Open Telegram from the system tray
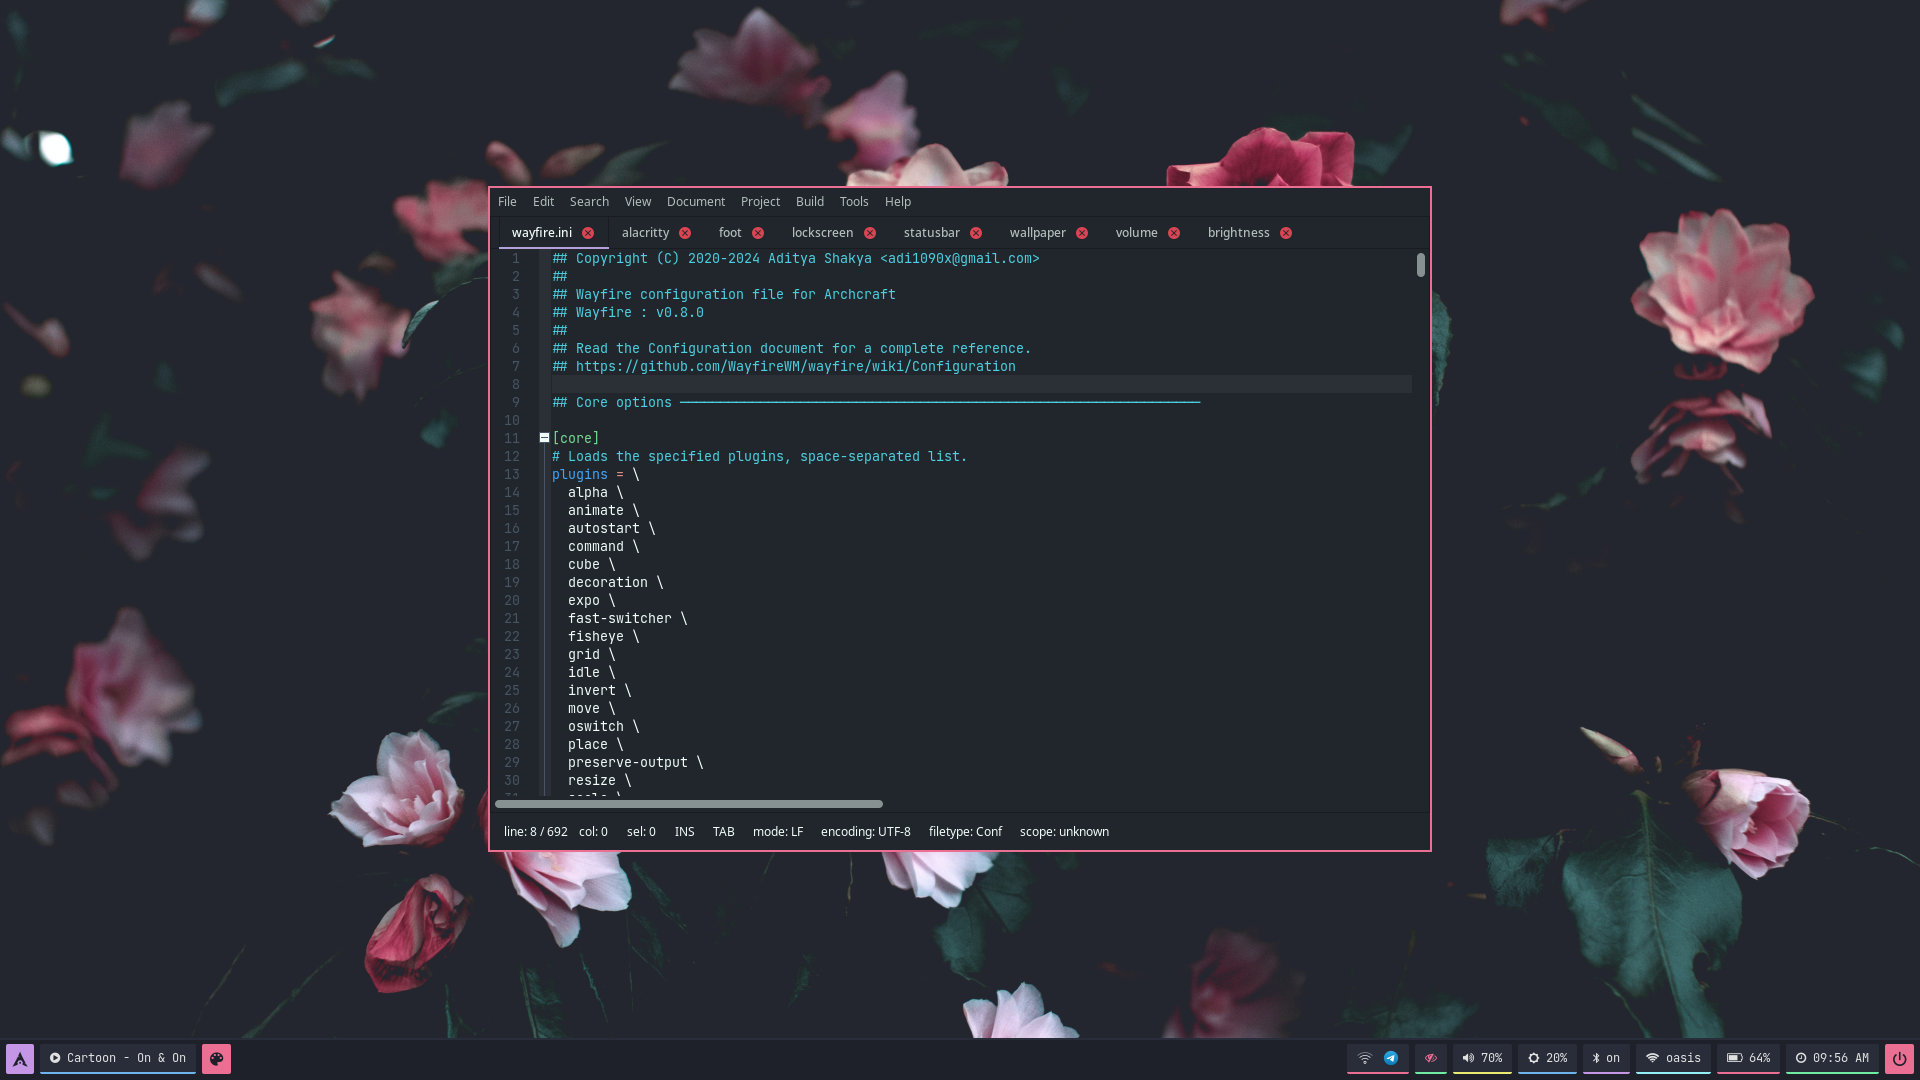 (1391, 1058)
